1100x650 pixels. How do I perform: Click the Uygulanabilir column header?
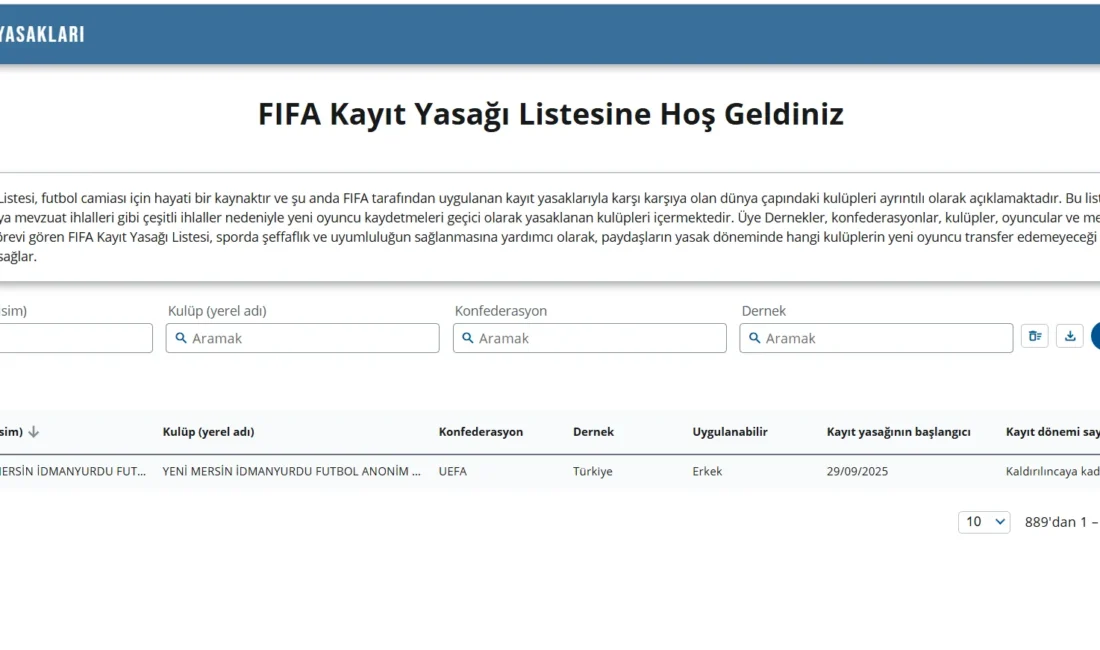730,432
